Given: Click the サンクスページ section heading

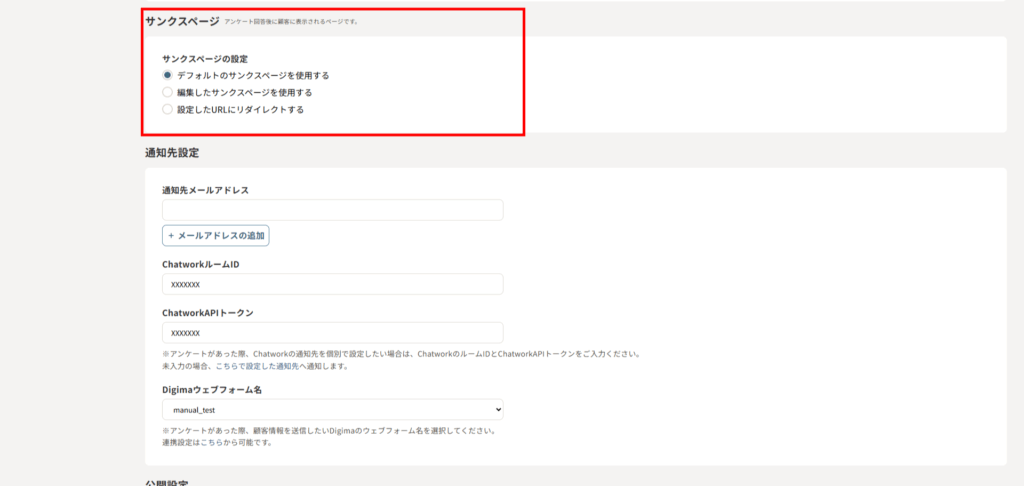Looking at the screenshot, I should coord(181,21).
